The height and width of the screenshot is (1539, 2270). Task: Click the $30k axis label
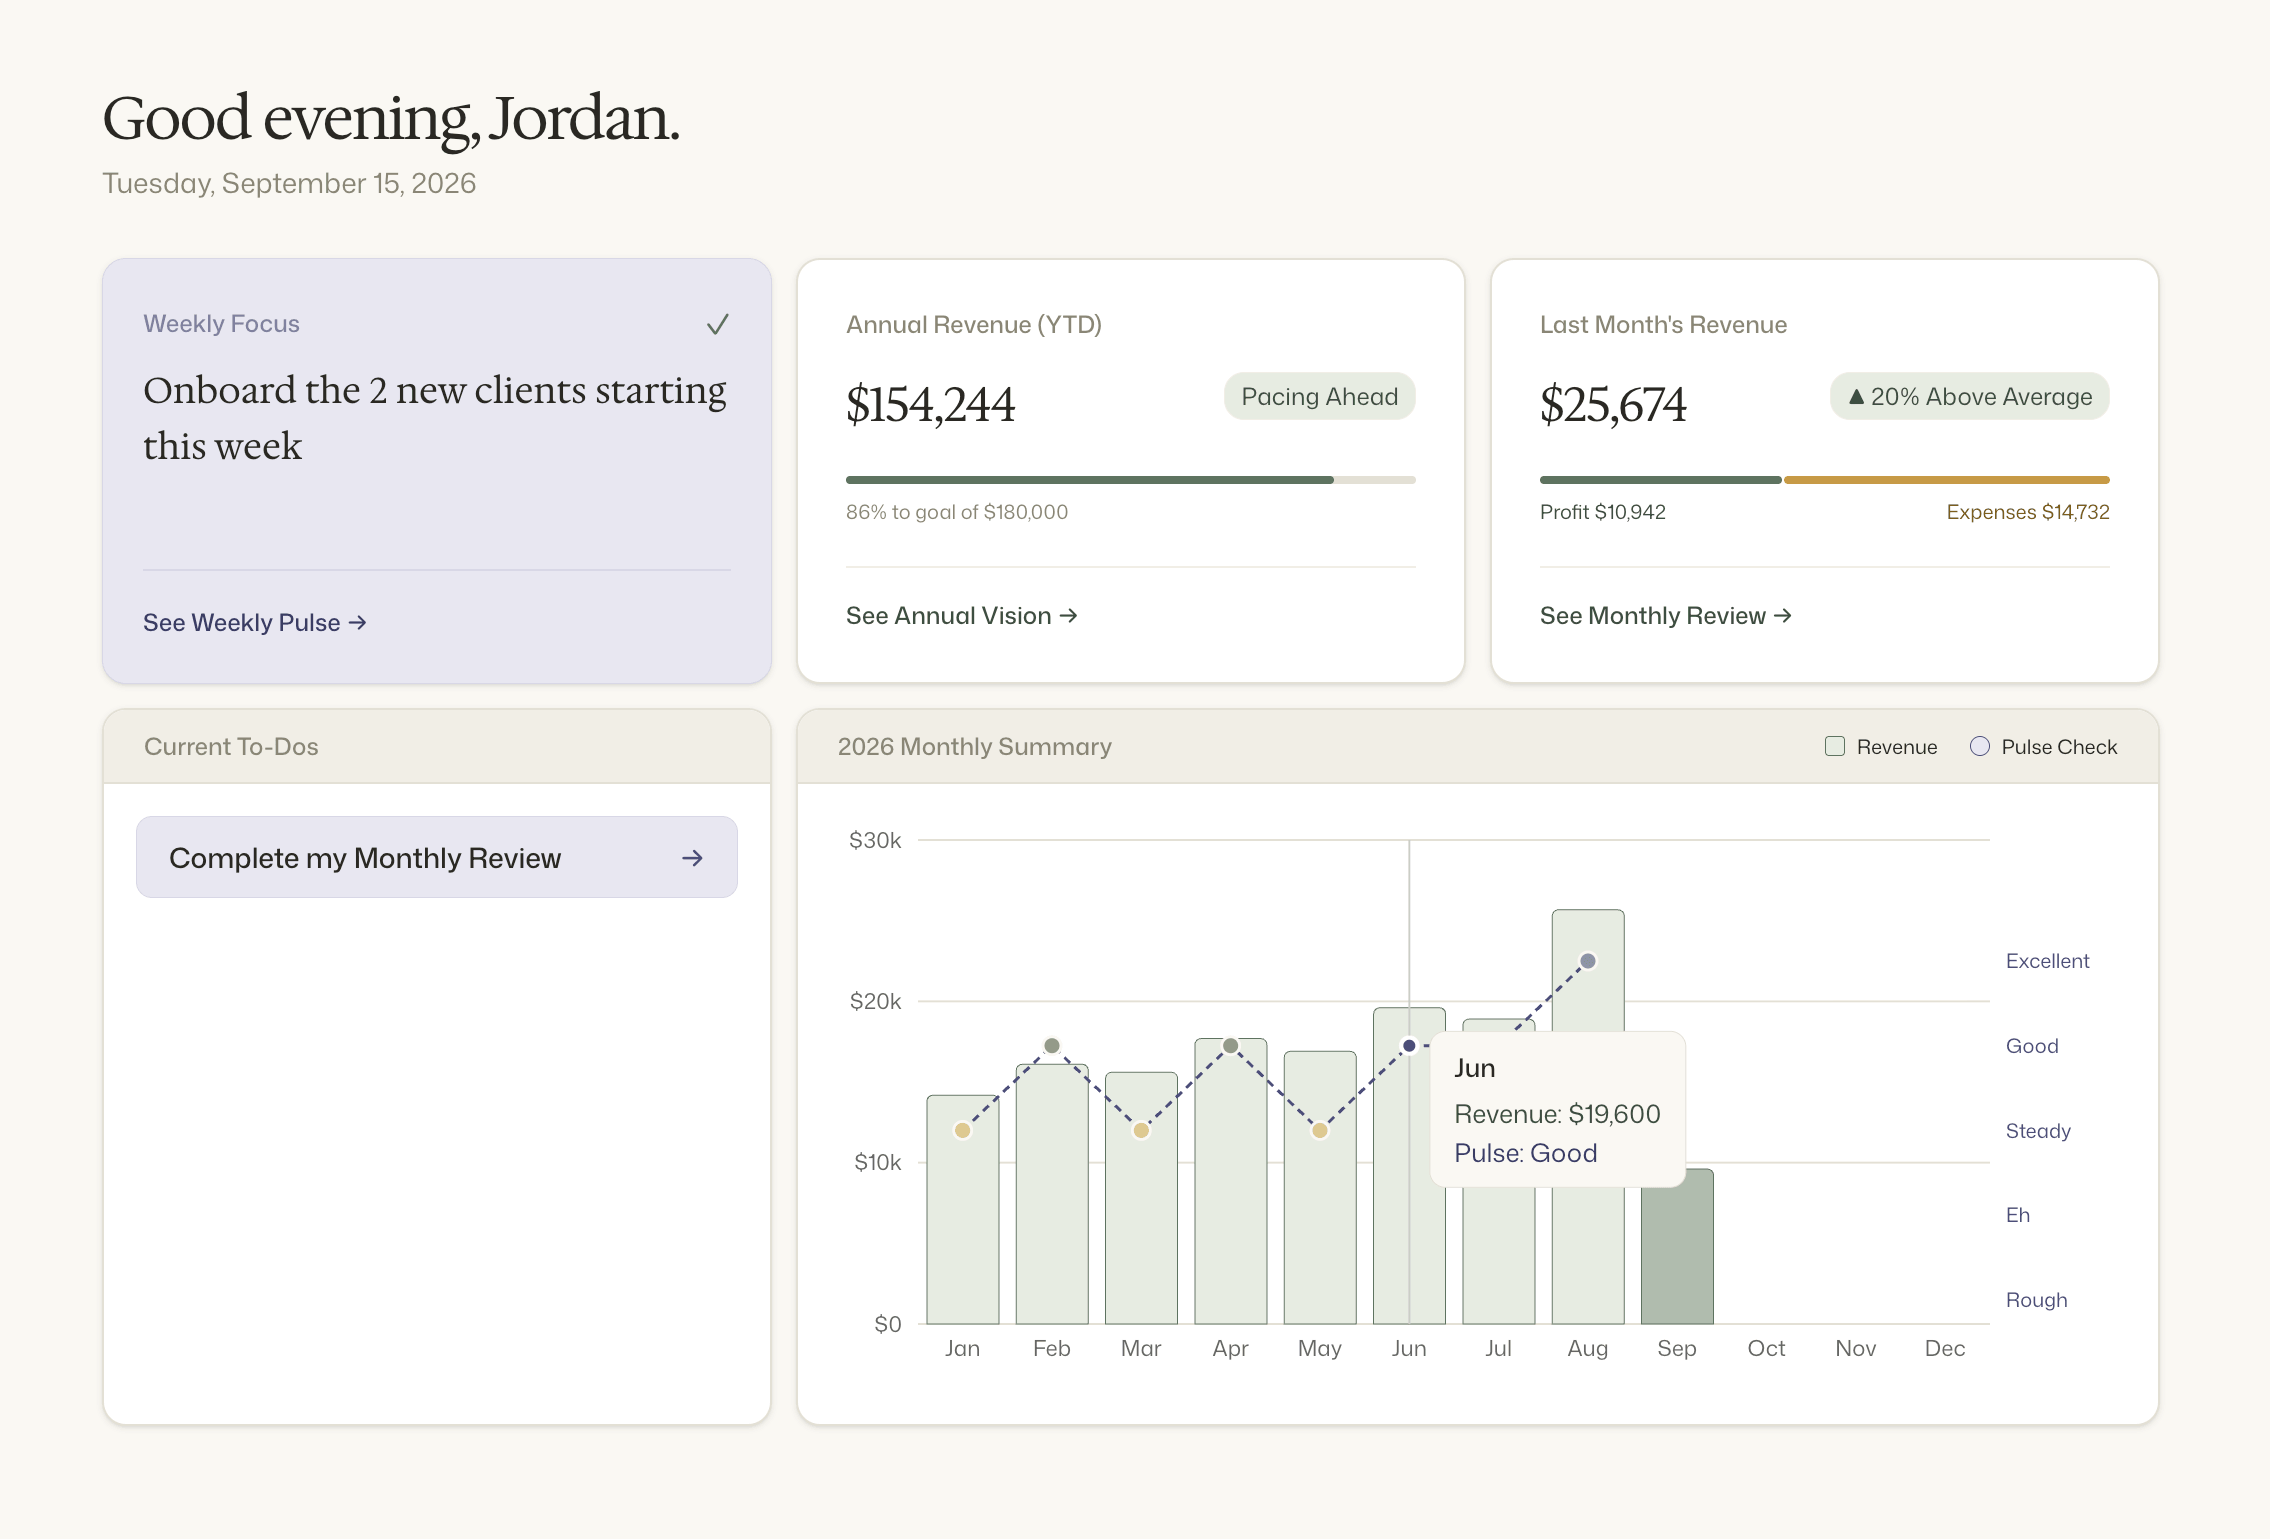pyautogui.click(x=875, y=840)
